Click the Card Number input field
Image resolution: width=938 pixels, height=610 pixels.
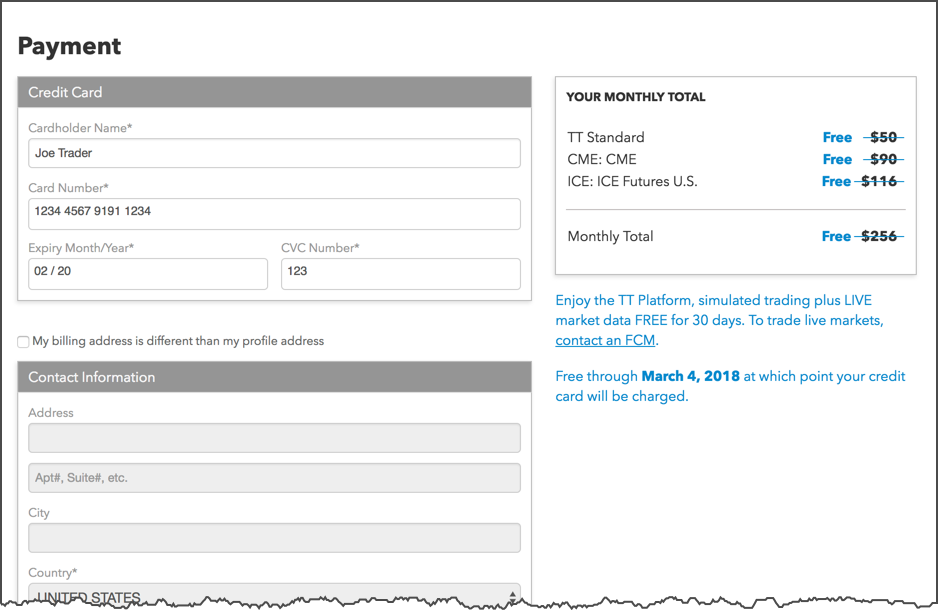coord(274,214)
